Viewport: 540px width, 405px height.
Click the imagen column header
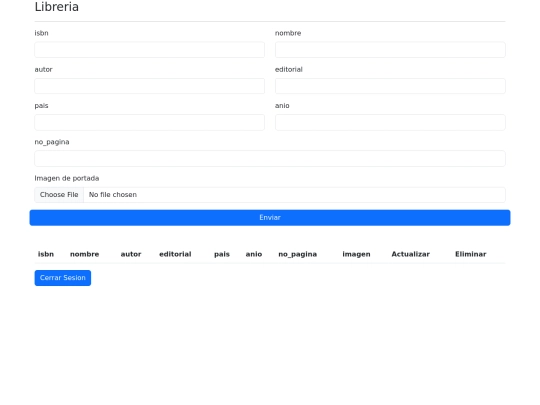tap(356, 255)
